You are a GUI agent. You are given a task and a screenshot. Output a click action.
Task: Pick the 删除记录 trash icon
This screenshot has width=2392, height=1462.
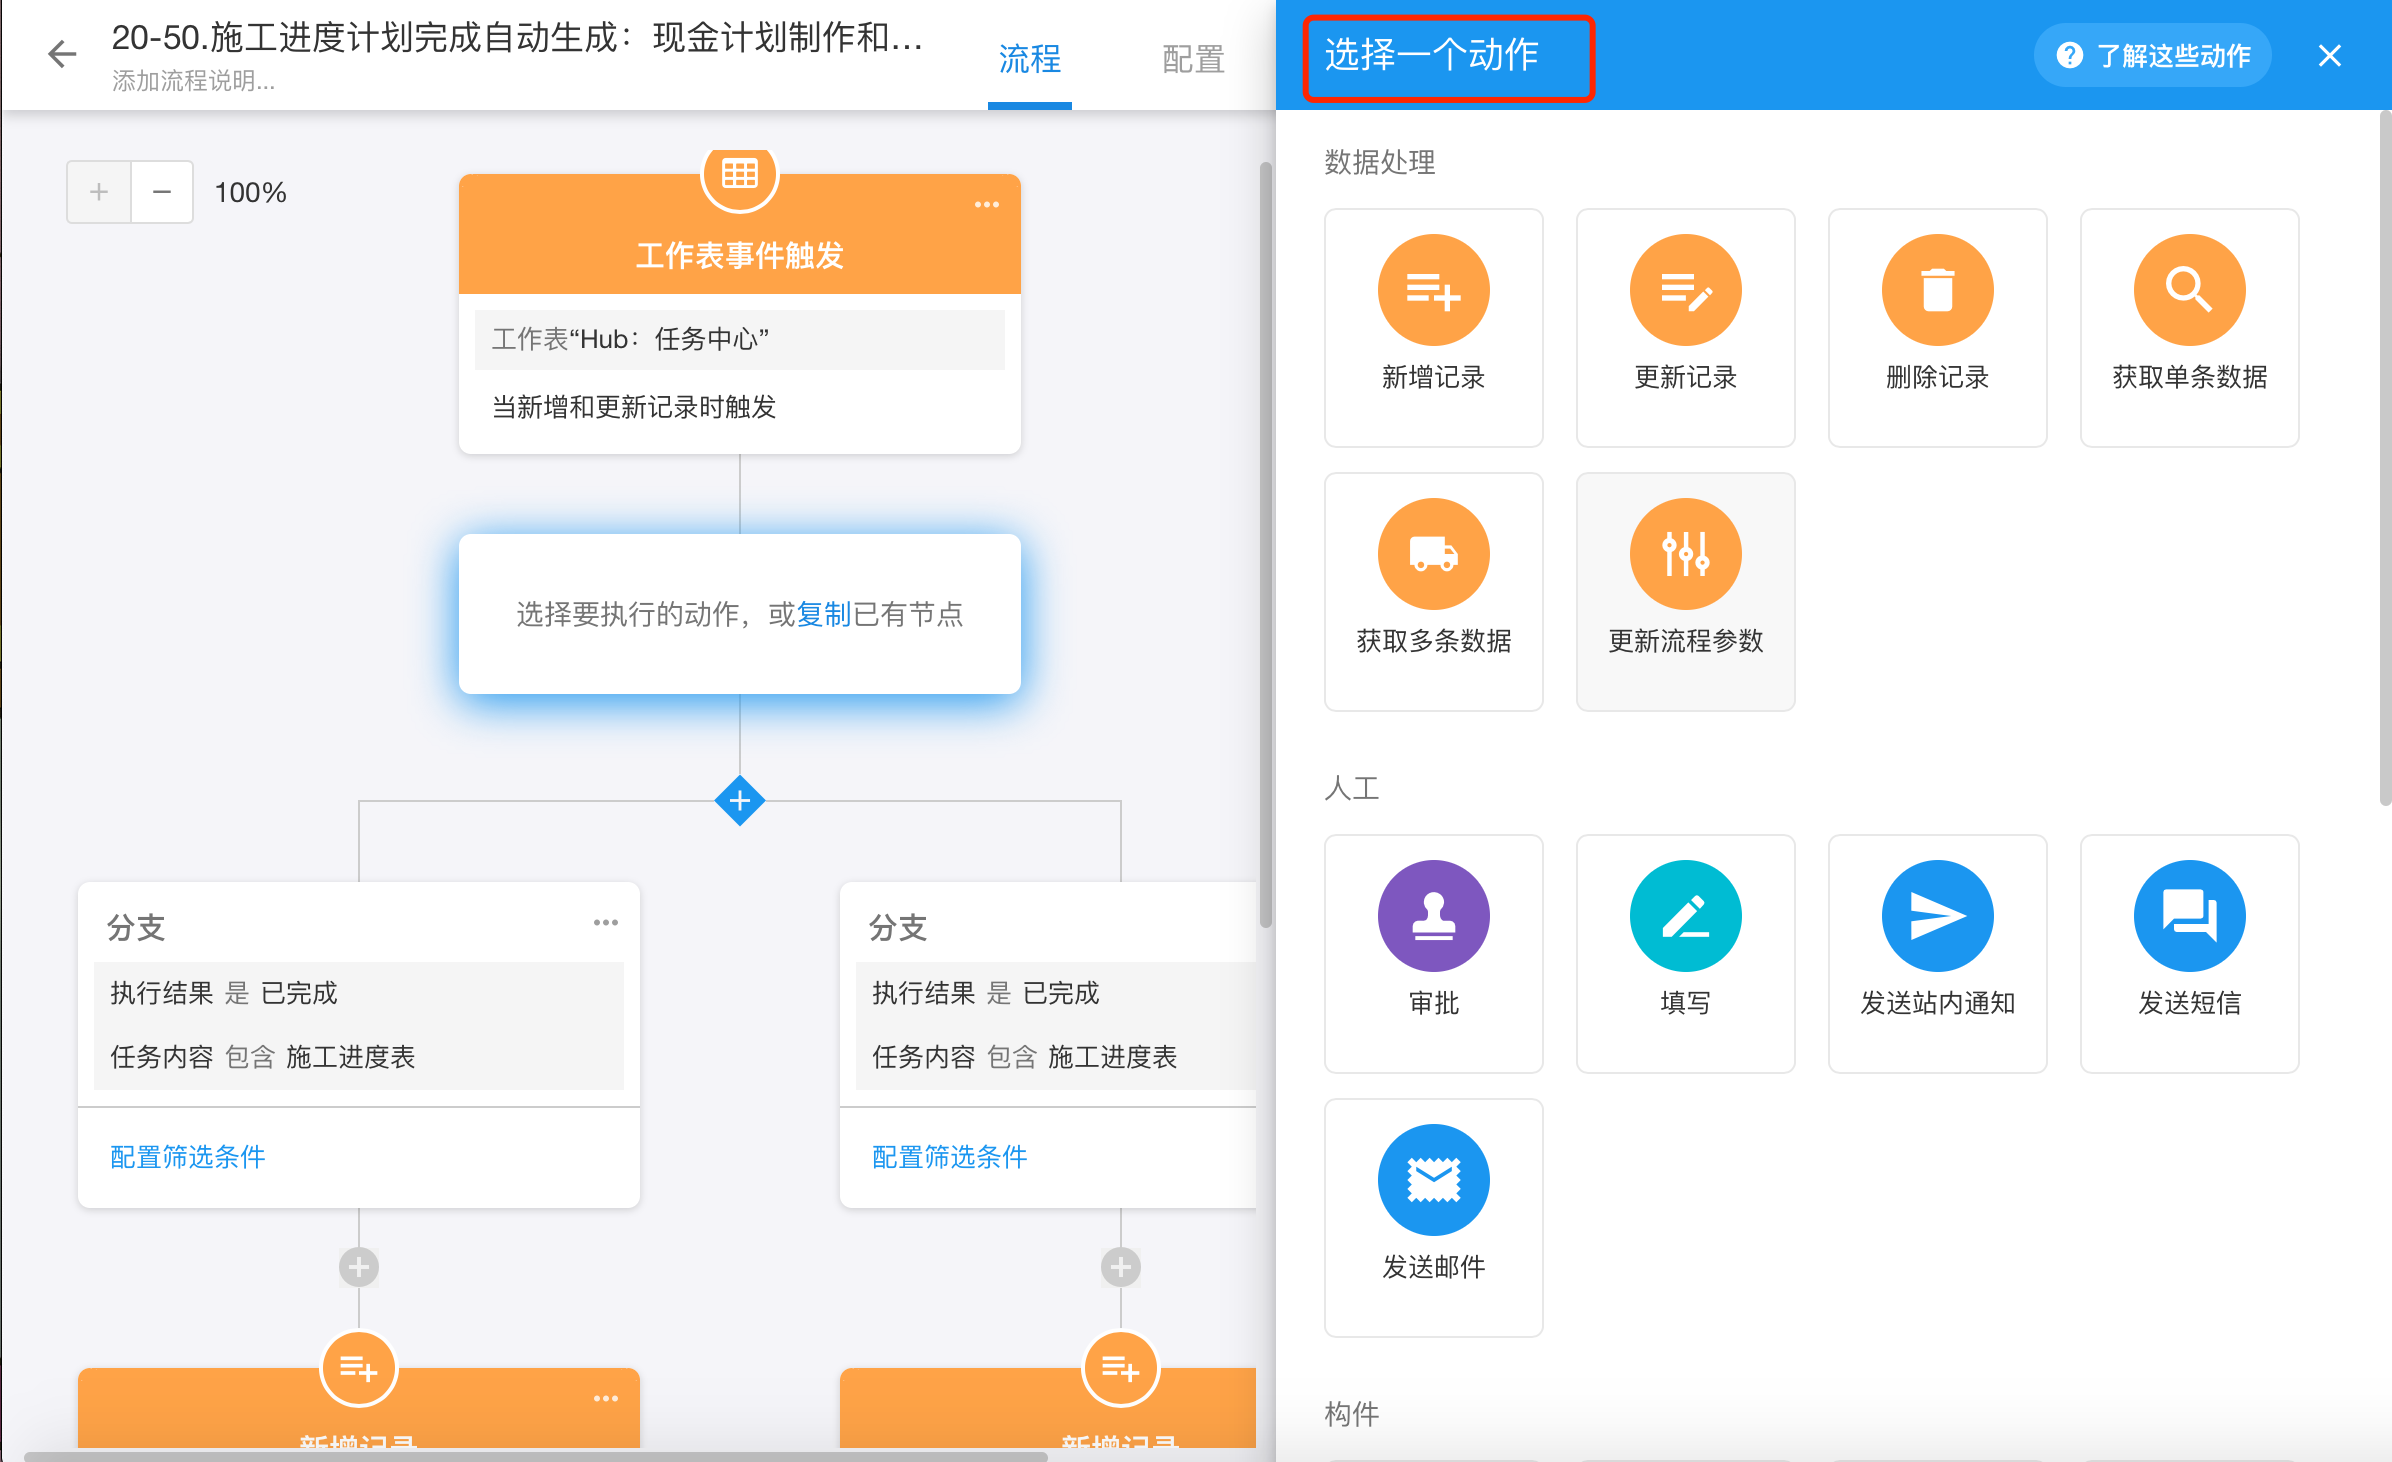(1937, 290)
